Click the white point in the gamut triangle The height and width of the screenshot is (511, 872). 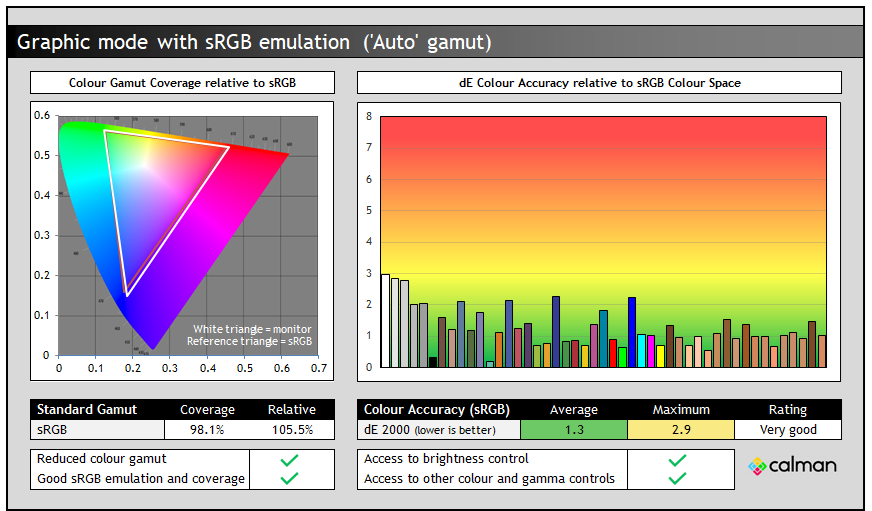[x=146, y=164]
